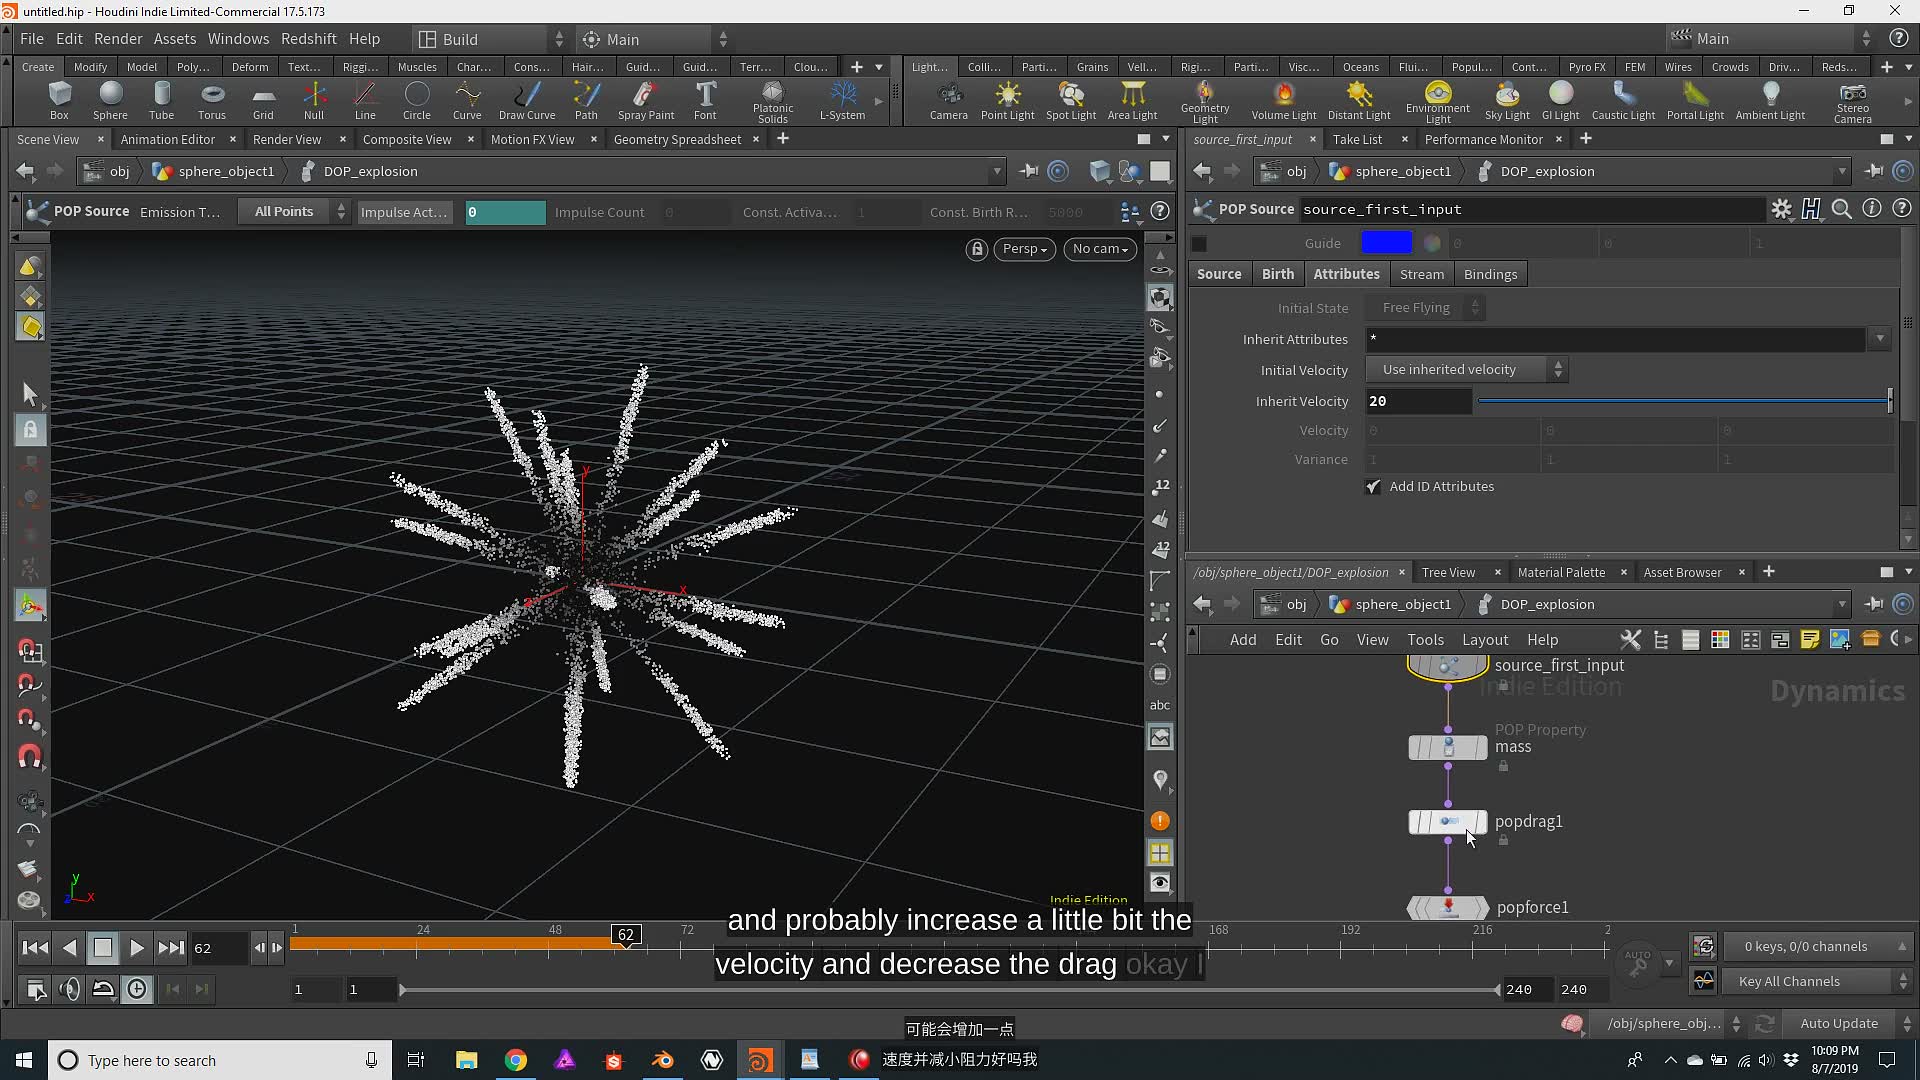The image size is (1920, 1080).
Task: Select the L-System shelf tool
Action: point(842,101)
